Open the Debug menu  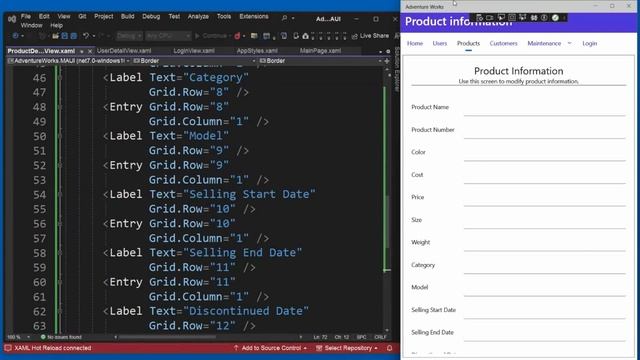pos(151,16)
